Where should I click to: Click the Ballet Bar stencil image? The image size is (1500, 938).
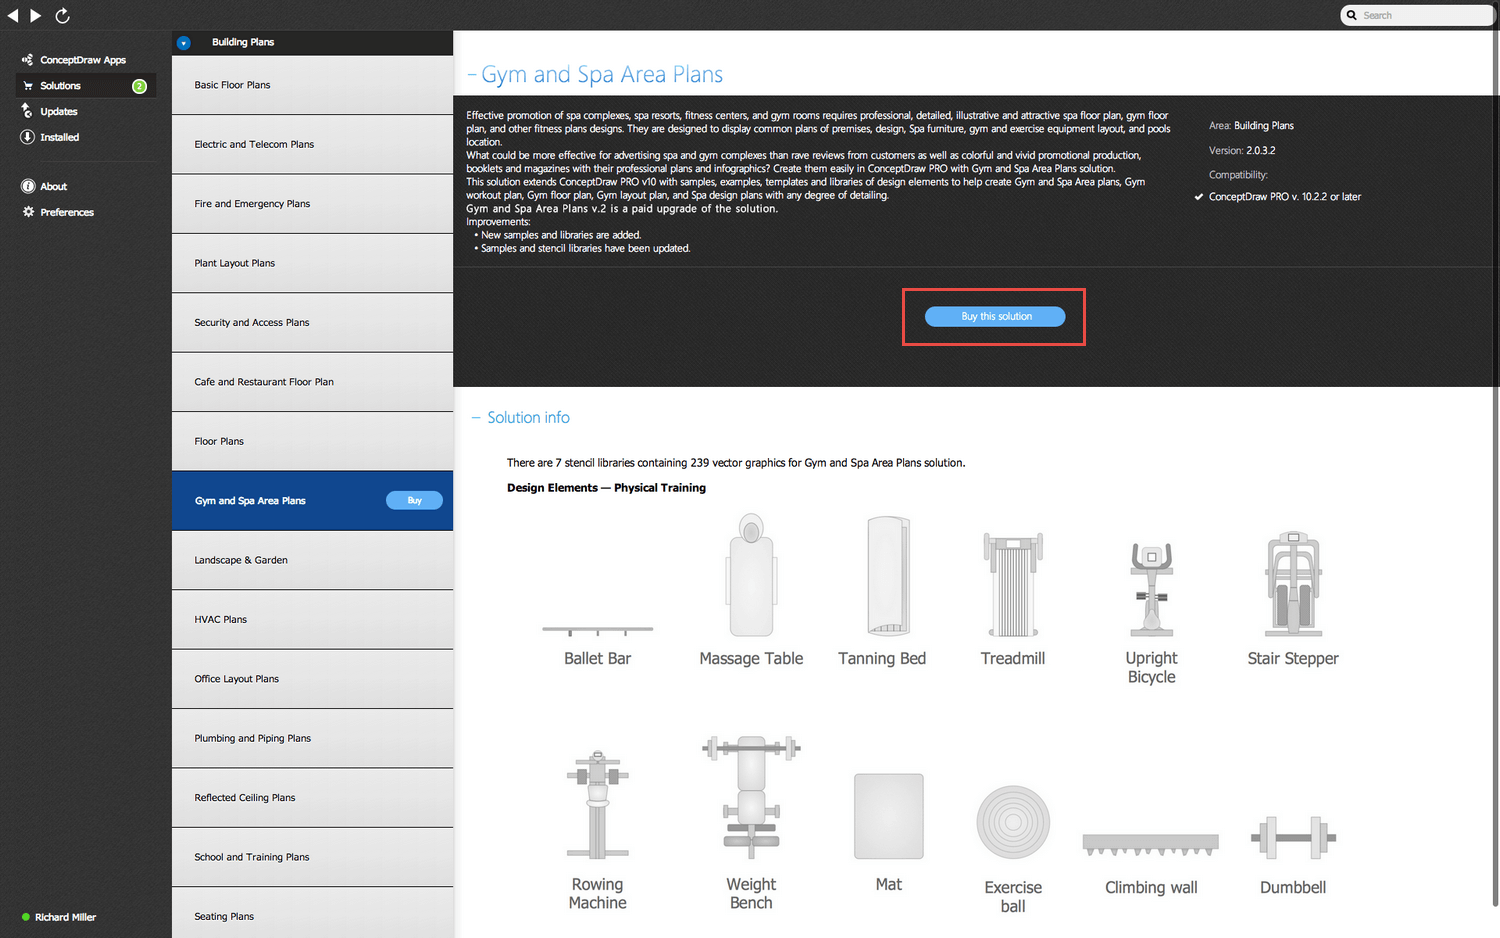(598, 630)
